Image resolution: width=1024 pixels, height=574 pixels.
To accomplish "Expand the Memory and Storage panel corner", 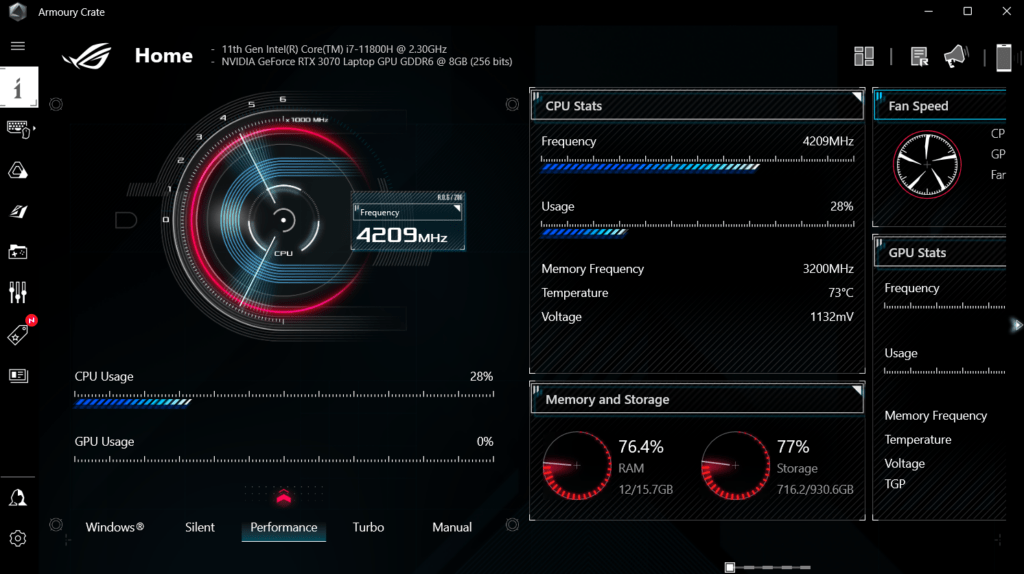I will 856,390.
